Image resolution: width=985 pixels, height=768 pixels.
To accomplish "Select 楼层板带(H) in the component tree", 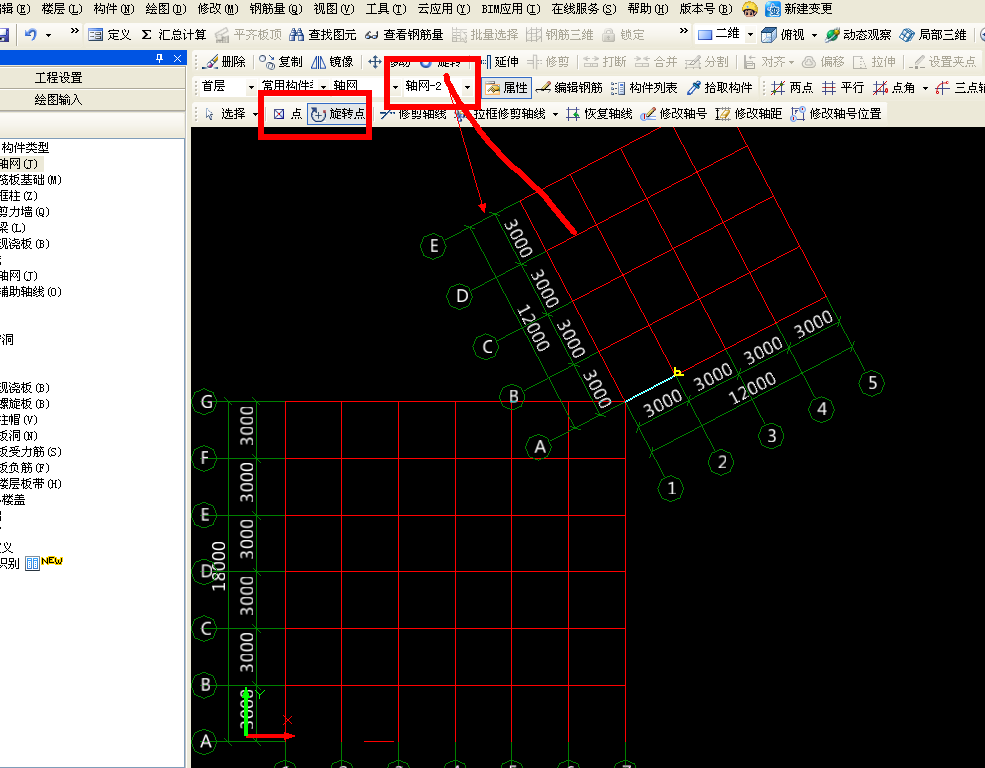I will coord(31,484).
